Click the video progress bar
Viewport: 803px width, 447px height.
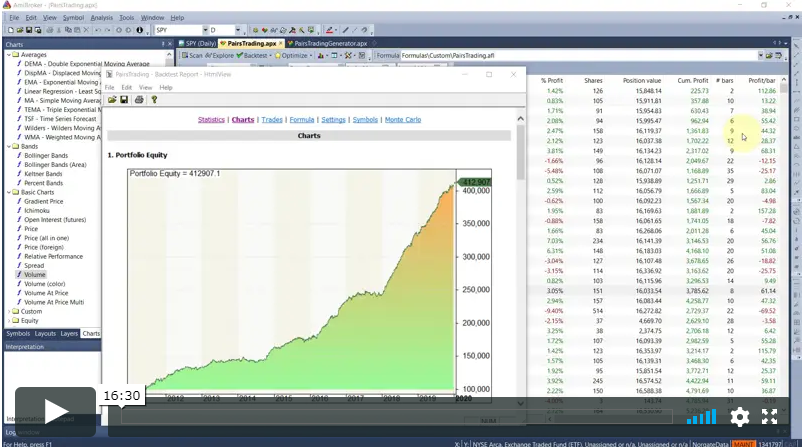pos(396,418)
